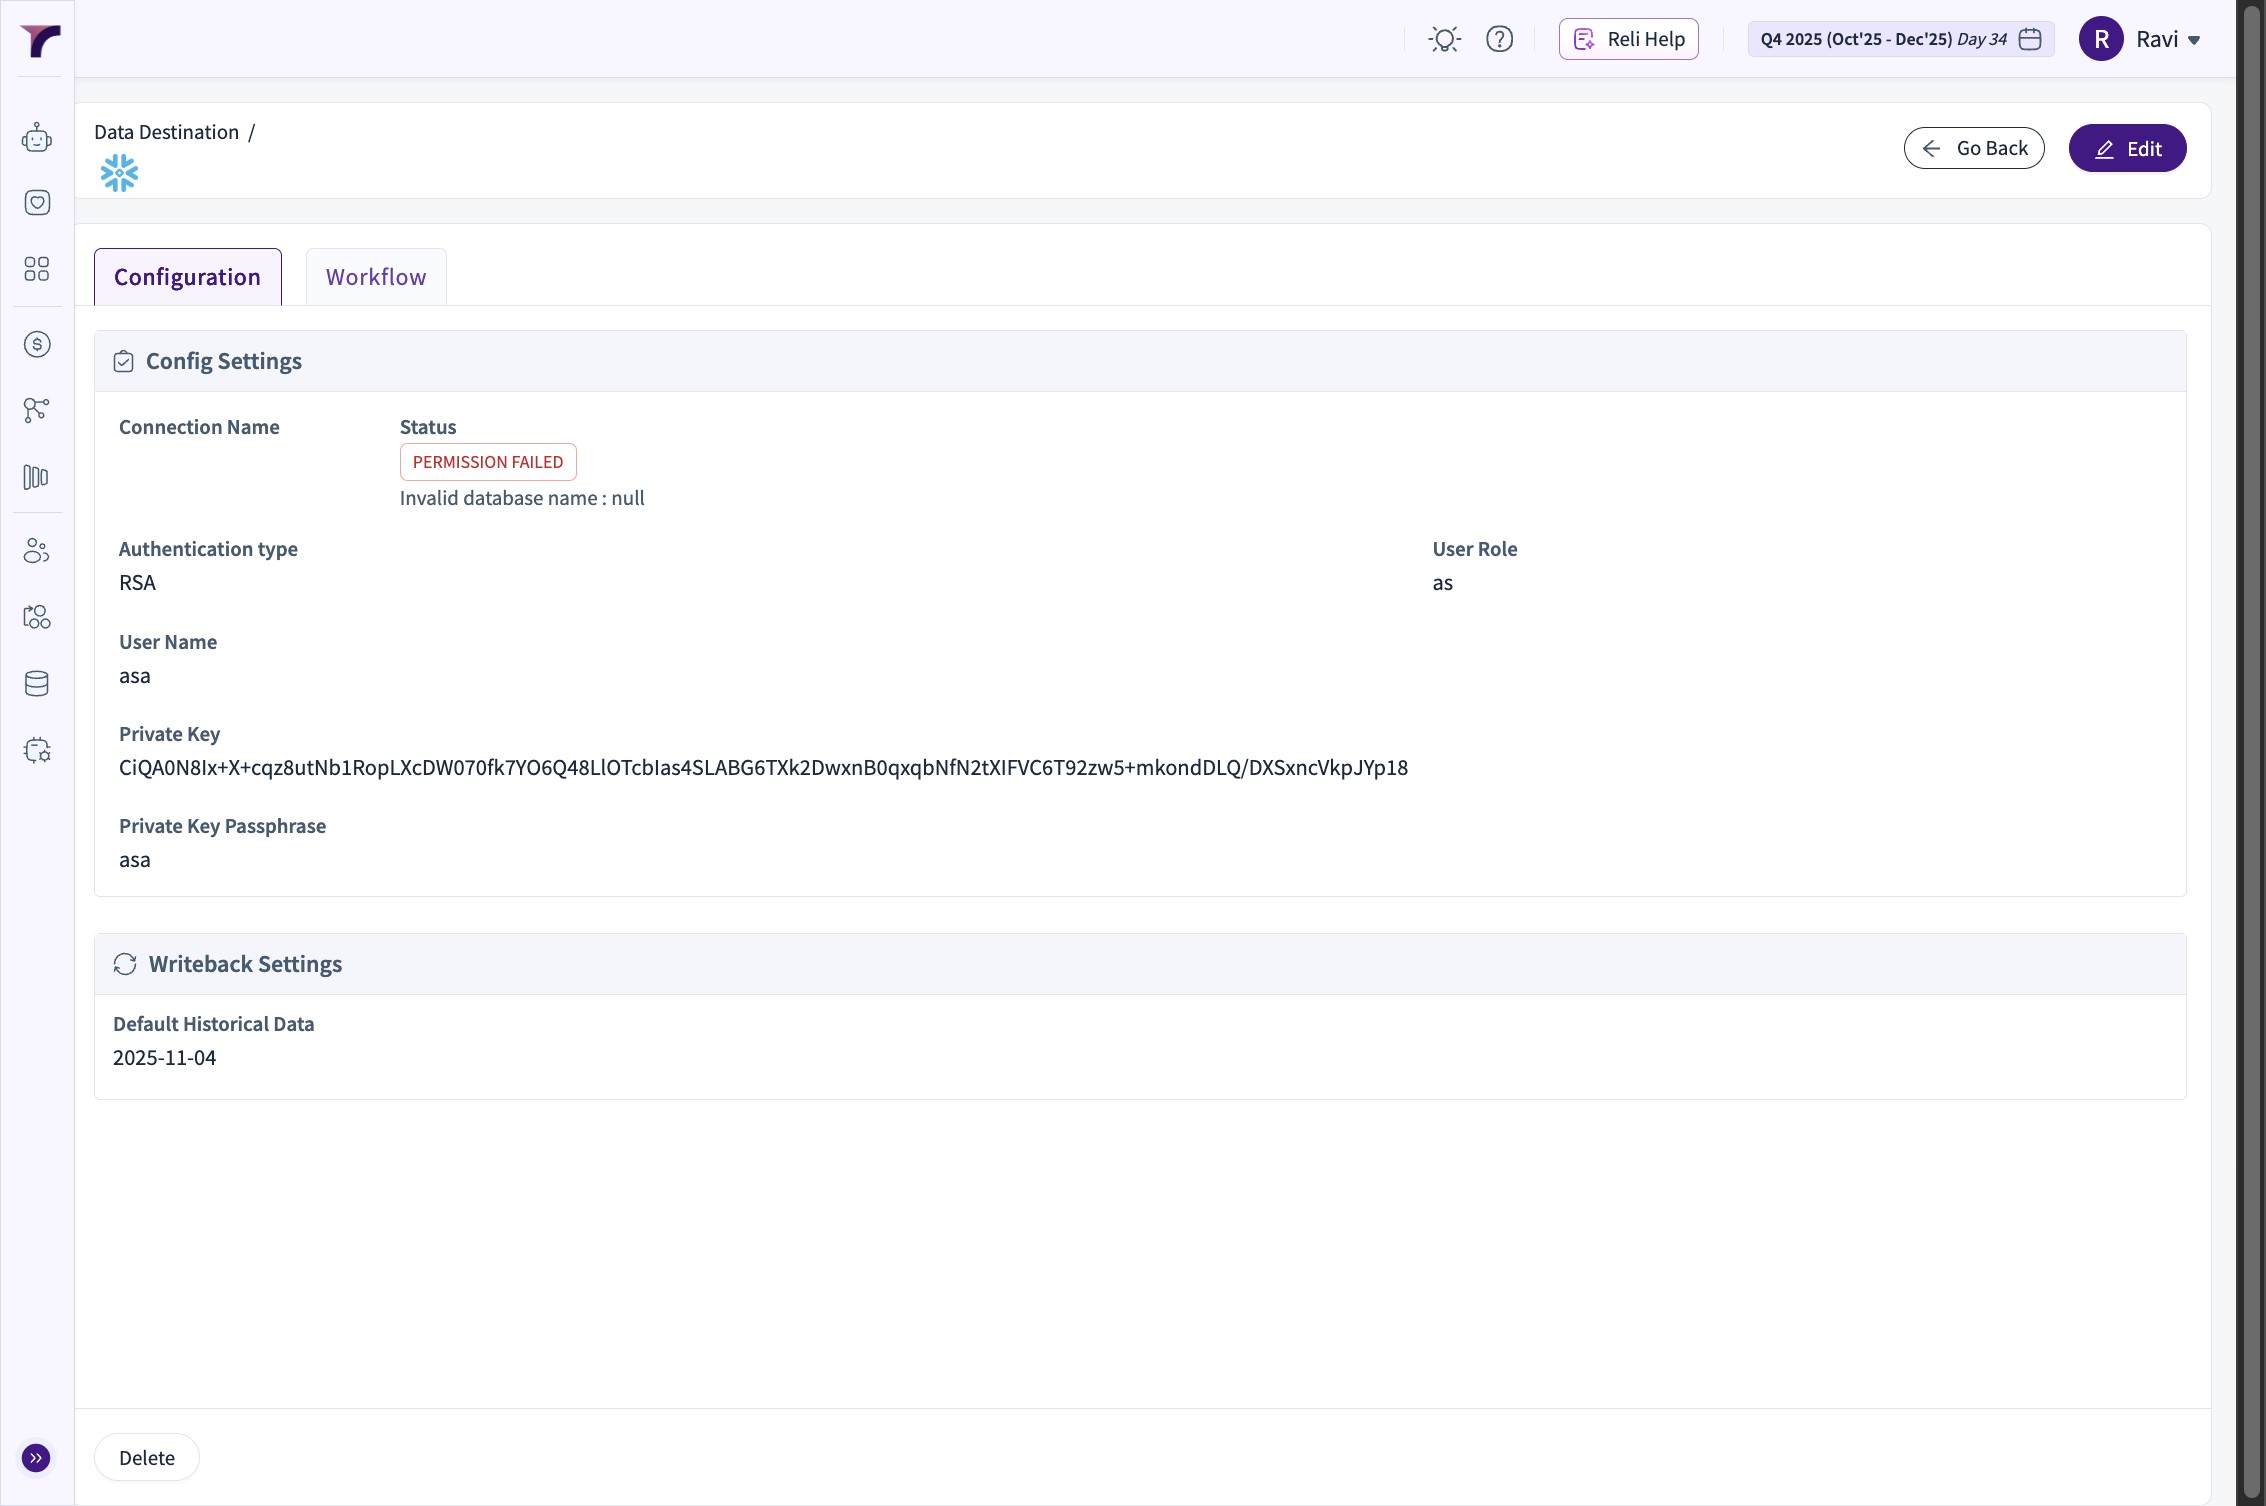2266x1506 pixels.
Task: Select the Configuration tab
Action: coord(187,277)
